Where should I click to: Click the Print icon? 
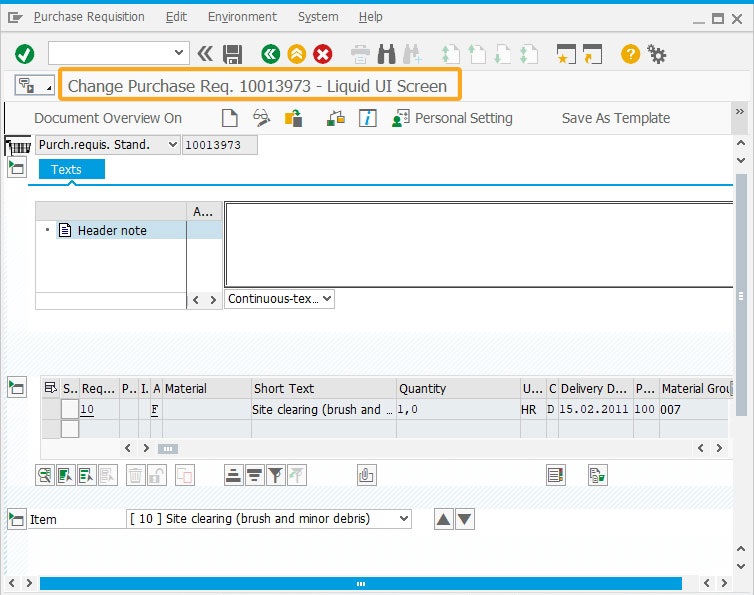pos(360,54)
